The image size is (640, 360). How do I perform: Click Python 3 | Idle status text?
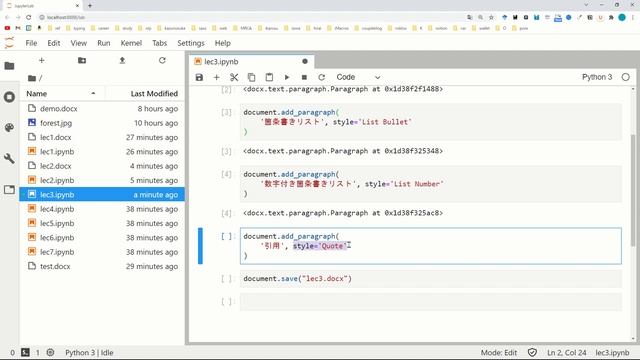click(89, 353)
